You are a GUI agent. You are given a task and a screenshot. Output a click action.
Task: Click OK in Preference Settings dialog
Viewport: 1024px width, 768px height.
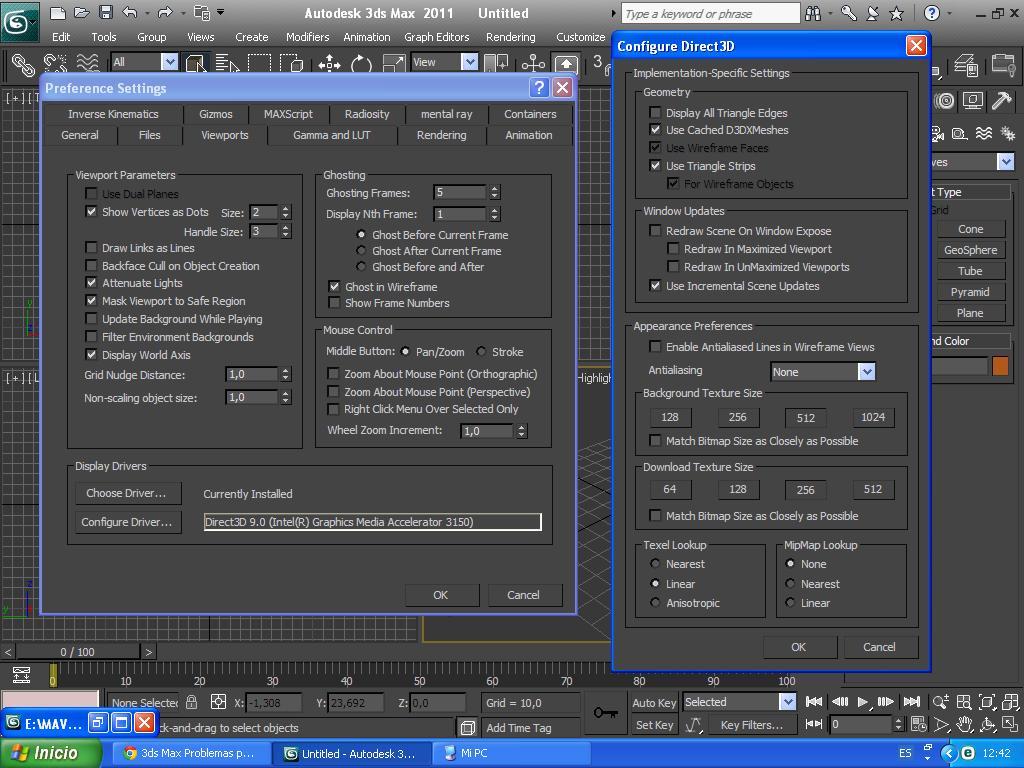(x=441, y=595)
